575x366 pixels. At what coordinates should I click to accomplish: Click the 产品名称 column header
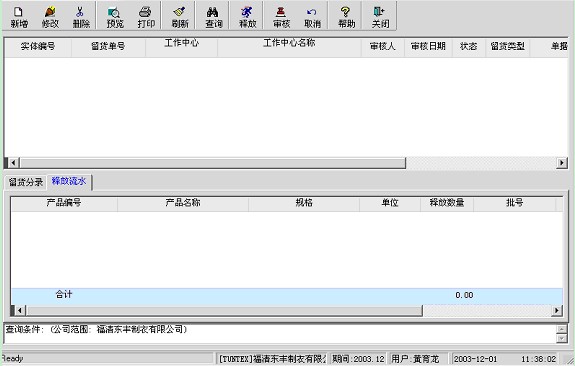183,203
